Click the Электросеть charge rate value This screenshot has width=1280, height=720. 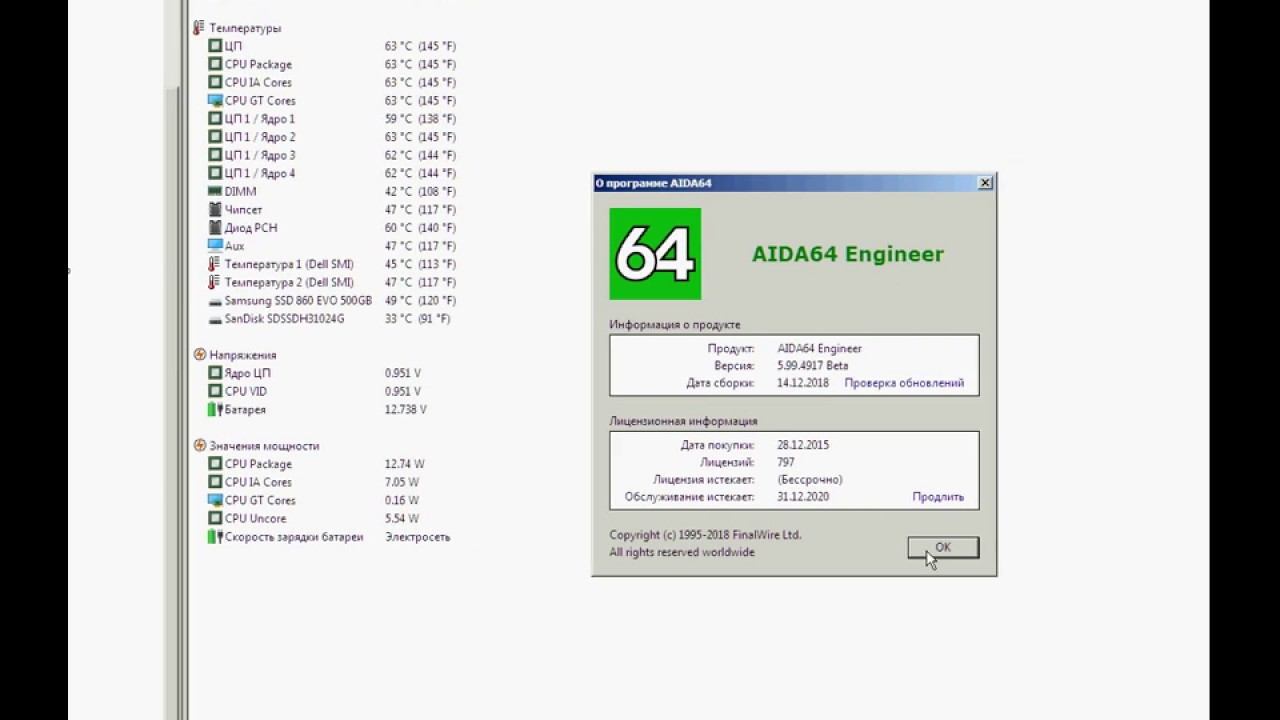point(418,537)
